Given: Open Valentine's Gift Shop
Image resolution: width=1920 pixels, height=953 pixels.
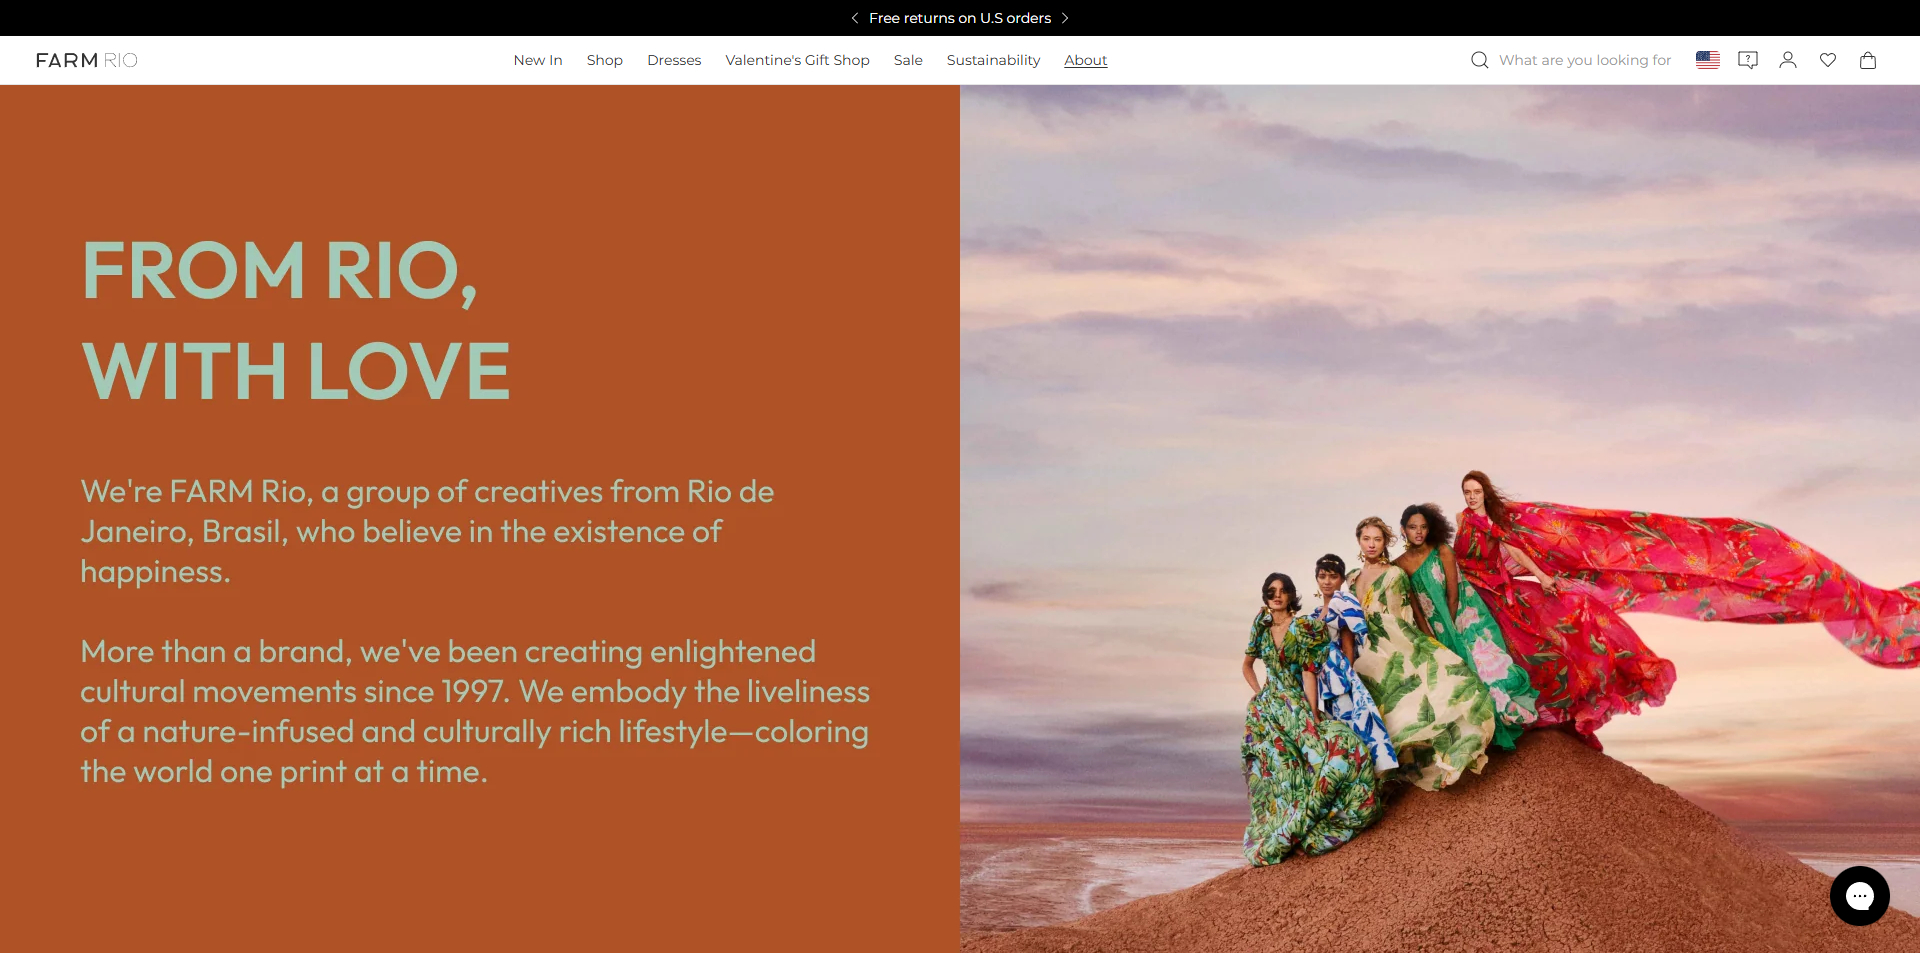Looking at the screenshot, I should click(796, 60).
